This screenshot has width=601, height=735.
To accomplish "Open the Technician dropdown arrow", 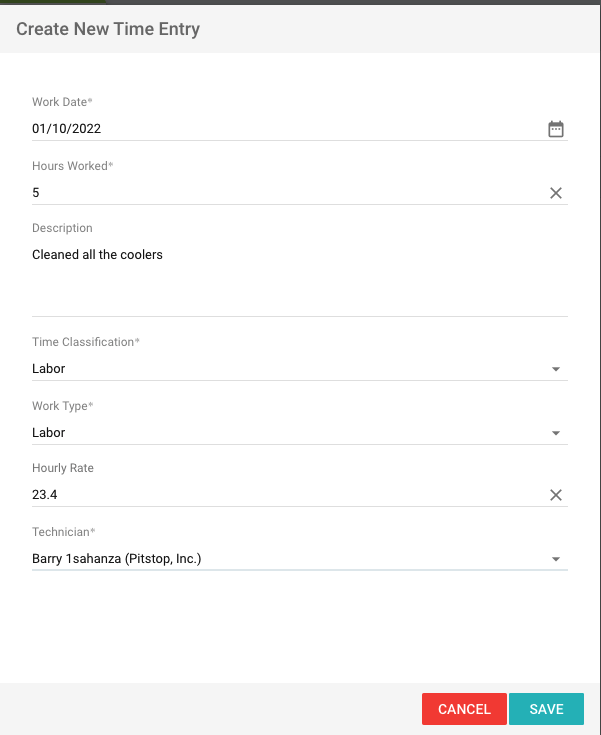I will [556, 559].
